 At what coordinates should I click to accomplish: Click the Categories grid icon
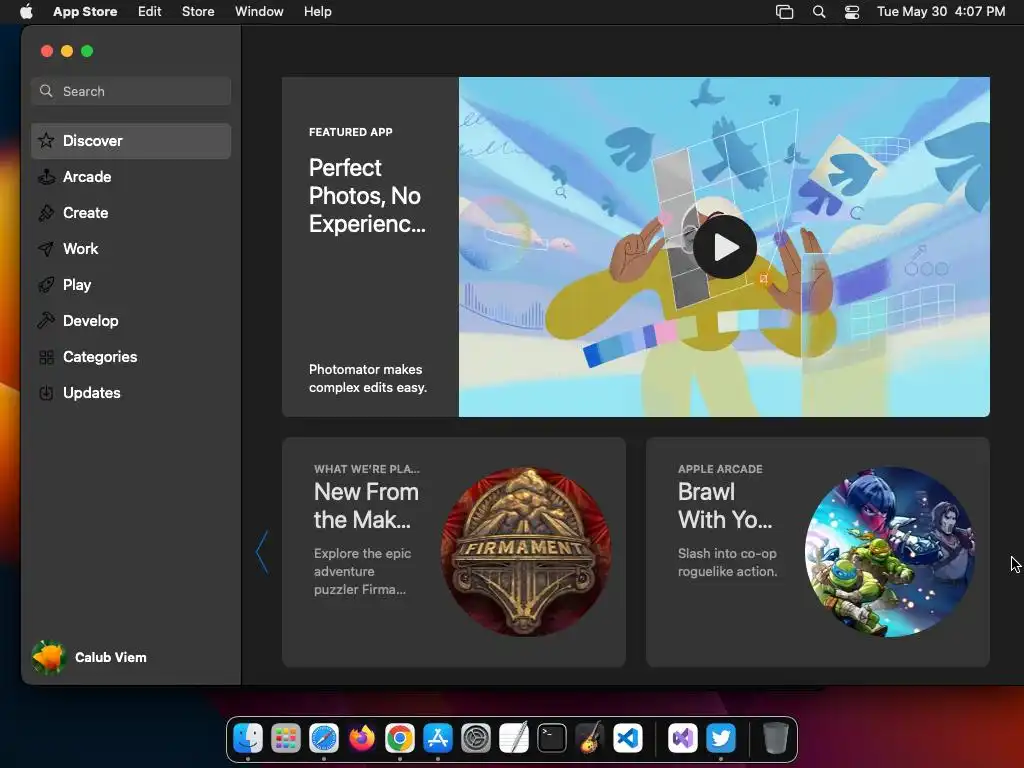click(x=46, y=357)
